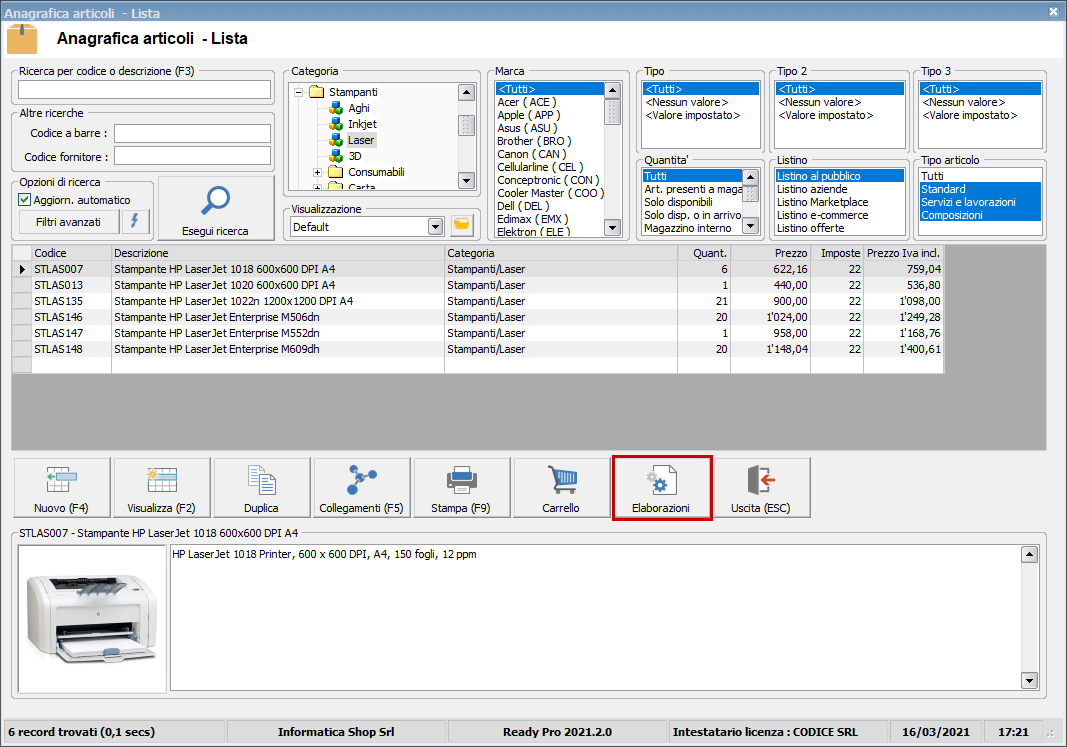Click the Codice fornitore input field
Image resolution: width=1067 pixels, height=747 pixels.
(193, 156)
